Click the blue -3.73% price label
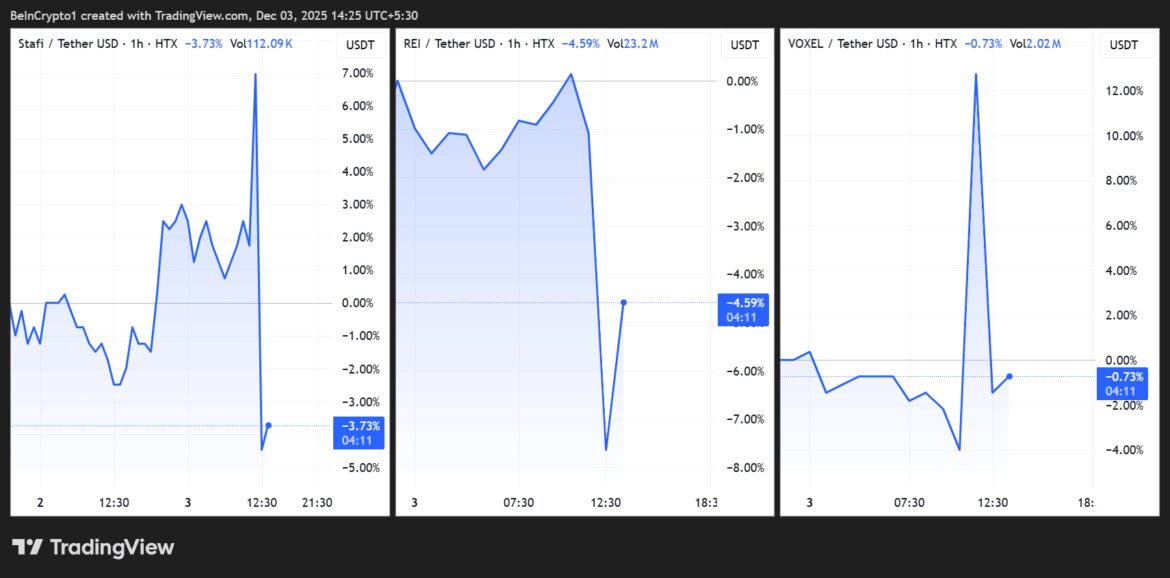 click(357, 427)
